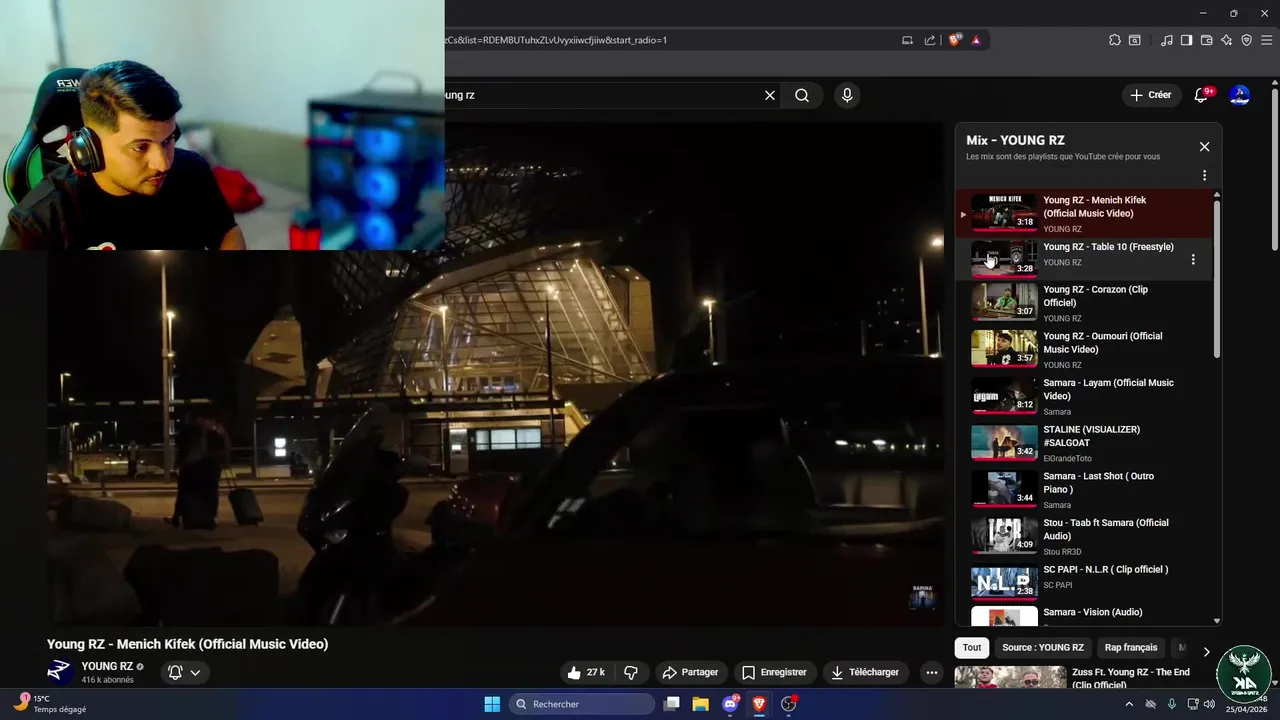
Task: Open the Mix playlist options menu
Action: (1204, 175)
